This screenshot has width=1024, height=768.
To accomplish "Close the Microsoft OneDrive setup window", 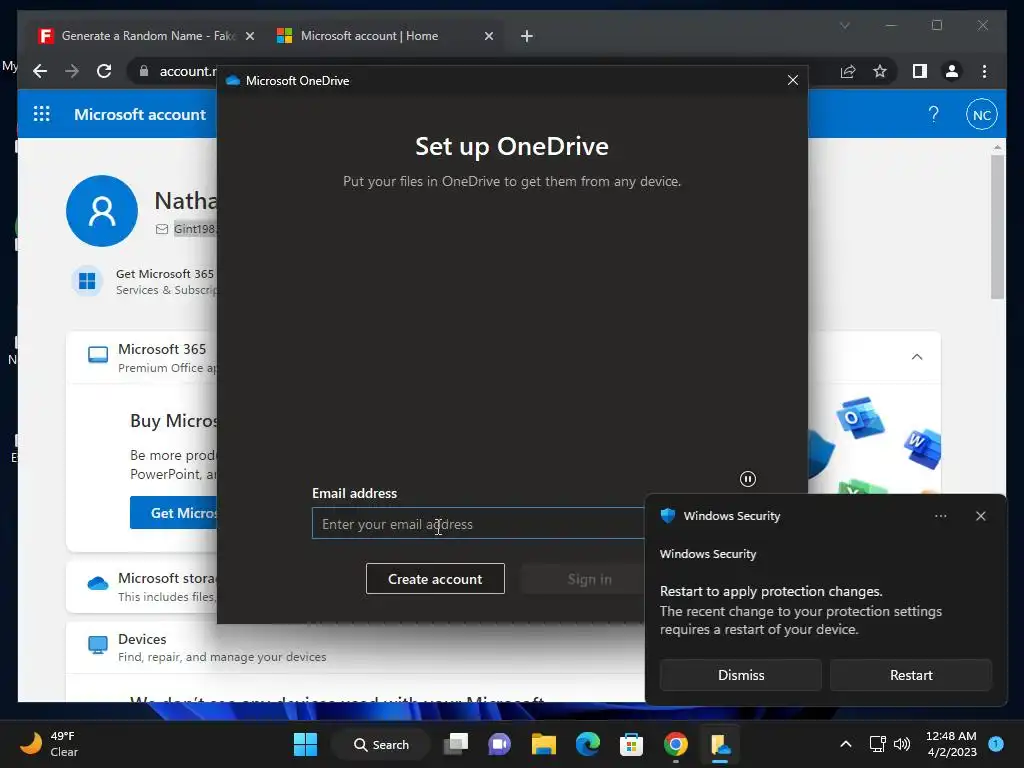I will pos(793,80).
